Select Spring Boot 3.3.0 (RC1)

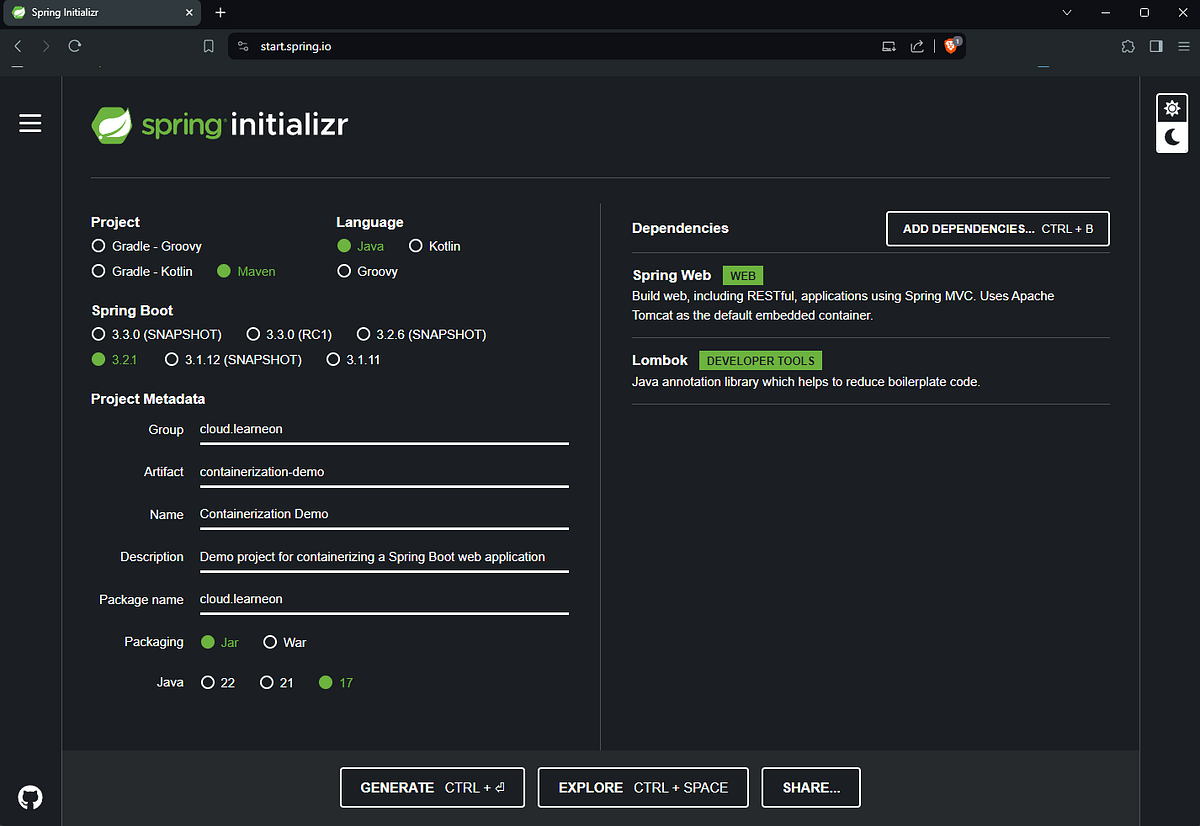click(x=289, y=334)
